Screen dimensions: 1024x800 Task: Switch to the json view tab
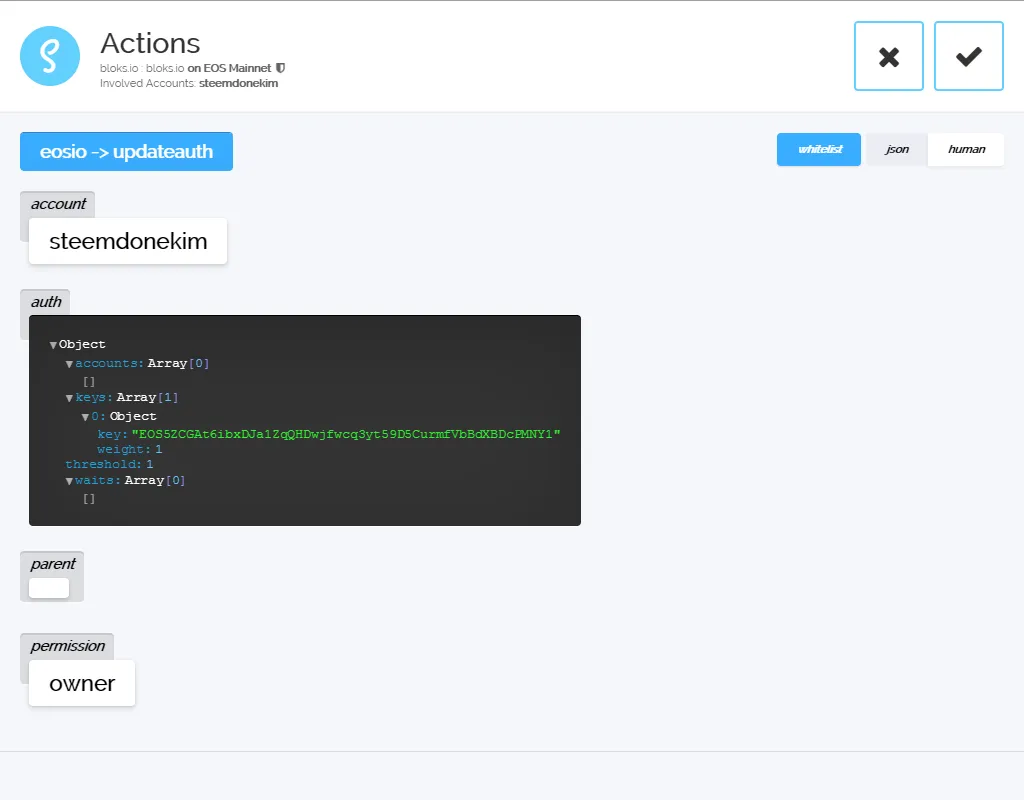tap(897, 150)
